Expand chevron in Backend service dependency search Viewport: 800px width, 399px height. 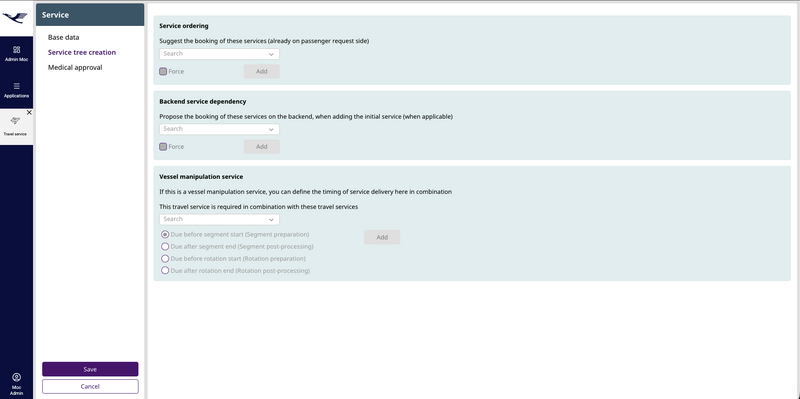271,130
